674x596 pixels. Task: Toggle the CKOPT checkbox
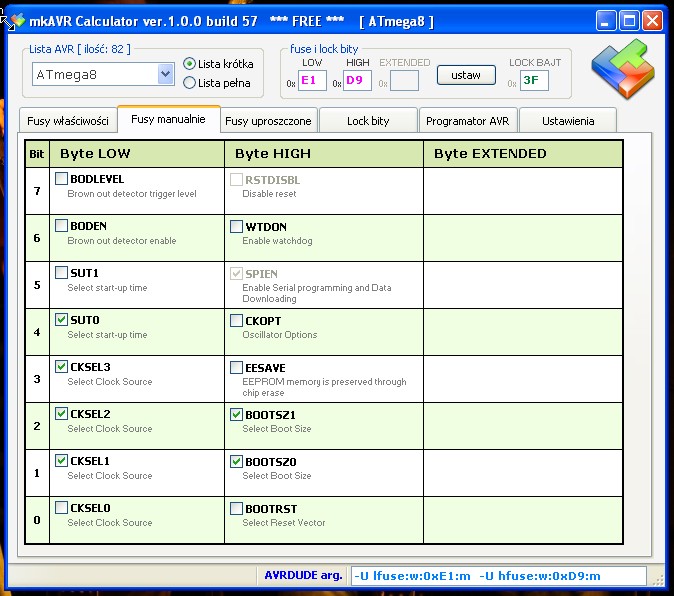(236, 321)
